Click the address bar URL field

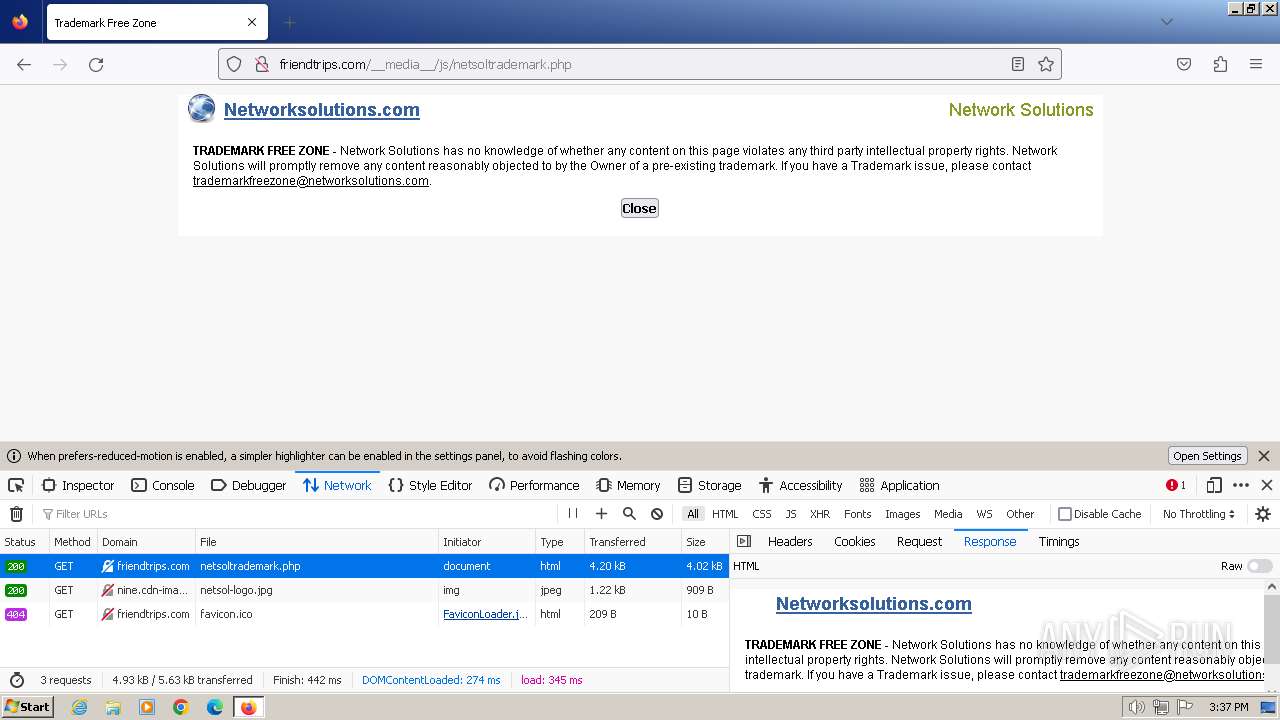click(x=640, y=64)
